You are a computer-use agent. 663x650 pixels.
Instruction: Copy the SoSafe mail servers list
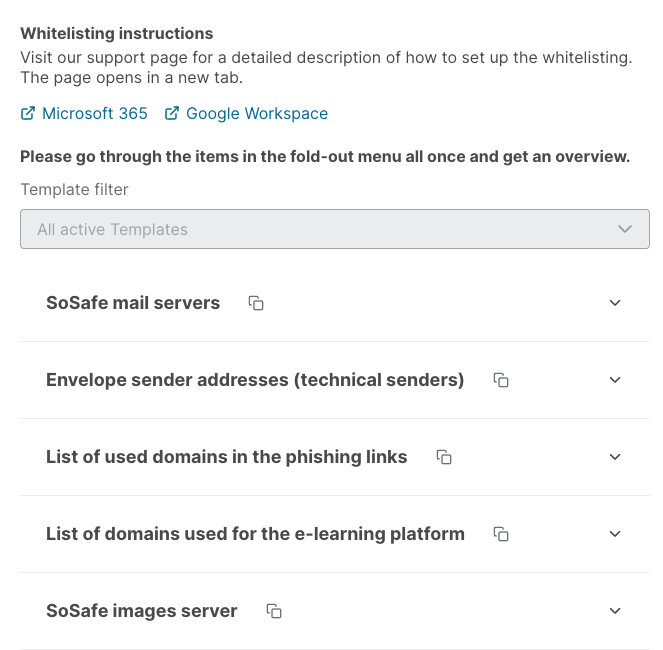[x=256, y=303]
